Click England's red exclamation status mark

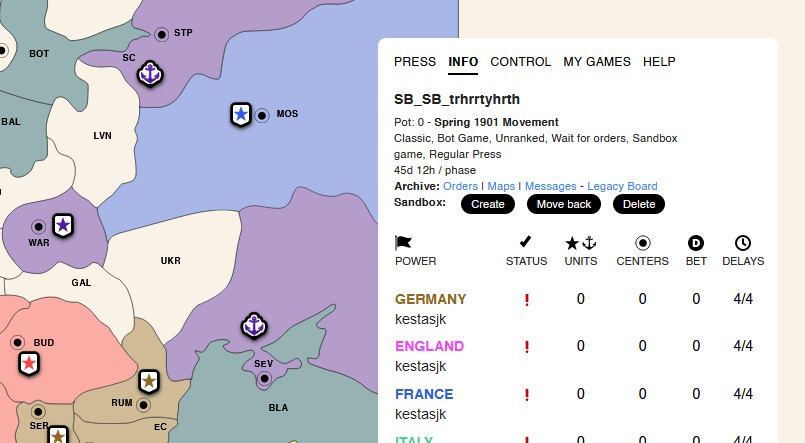tap(527, 347)
